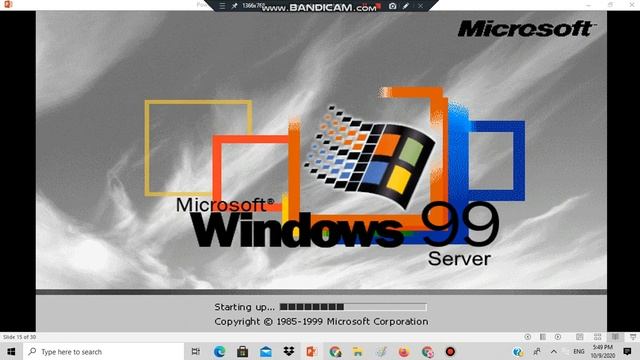
Task: Open the Firefox icon in the taskbar
Action: [404, 351]
